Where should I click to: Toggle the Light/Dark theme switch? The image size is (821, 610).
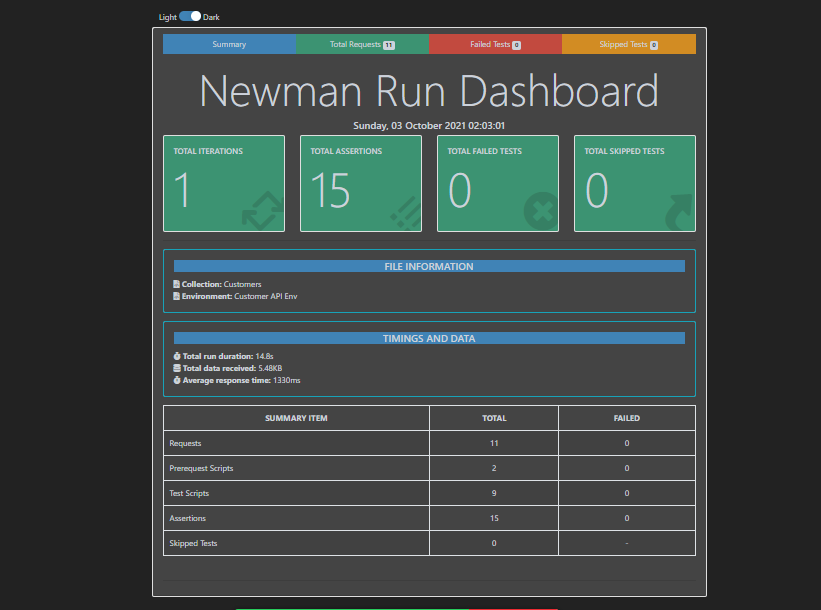pos(190,16)
